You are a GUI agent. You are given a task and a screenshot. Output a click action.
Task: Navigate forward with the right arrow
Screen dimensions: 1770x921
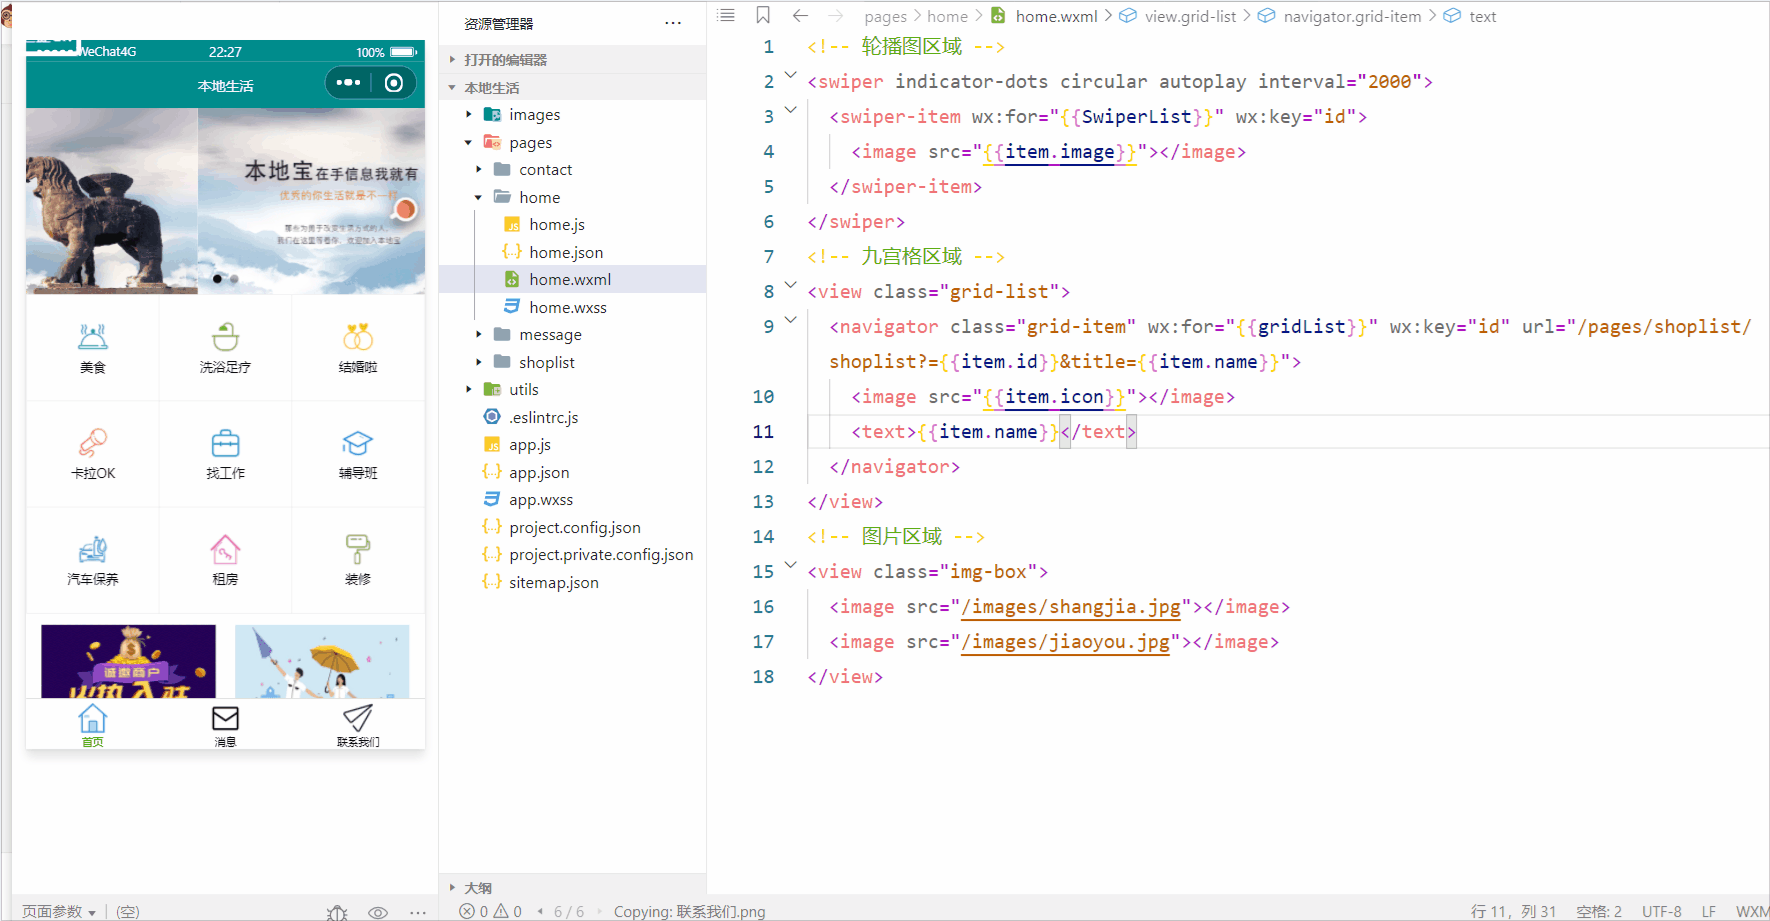[x=836, y=15]
